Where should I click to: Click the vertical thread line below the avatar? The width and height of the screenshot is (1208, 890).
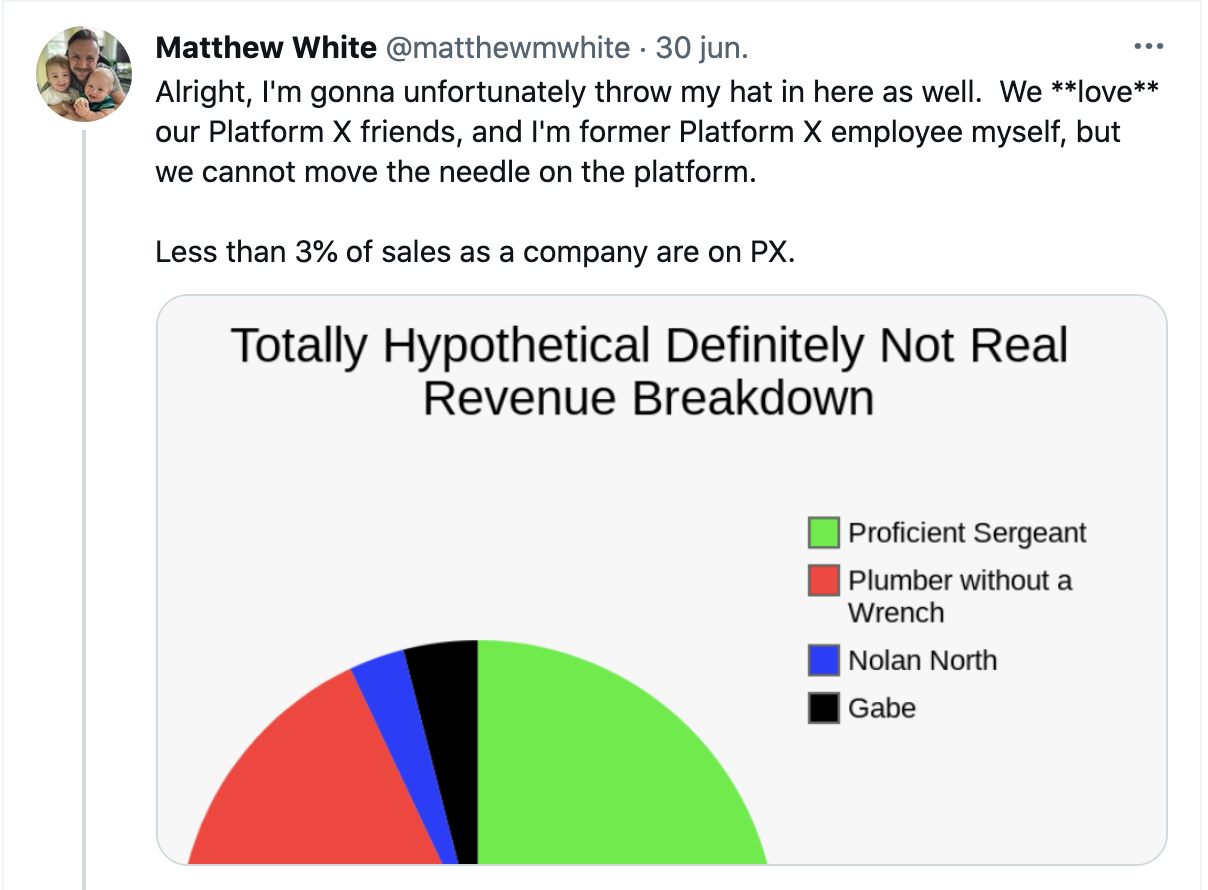pos(85,500)
